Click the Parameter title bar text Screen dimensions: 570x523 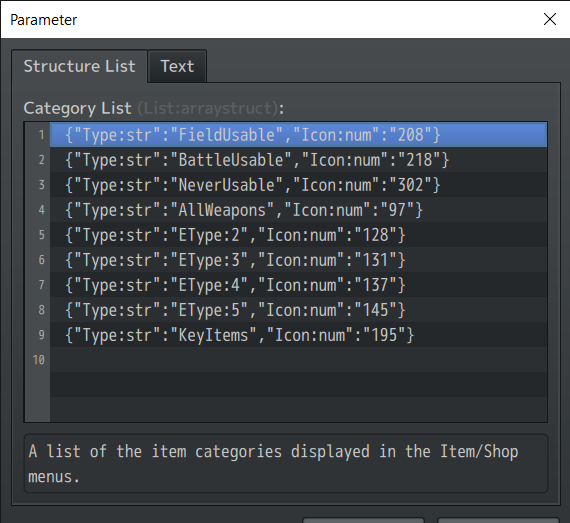coord(44,20)
